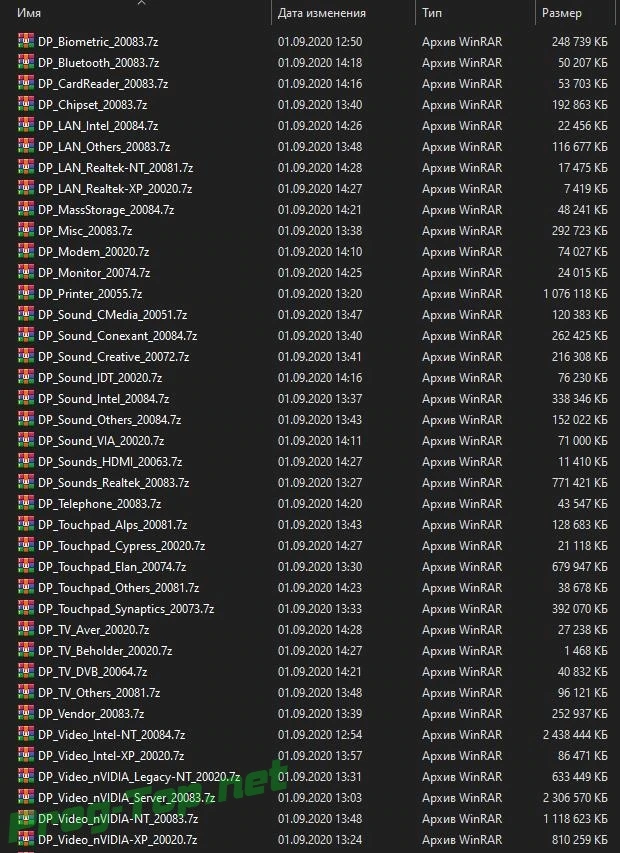
Task: Click the size value 11 410 КБ
Action: (583, 461)
